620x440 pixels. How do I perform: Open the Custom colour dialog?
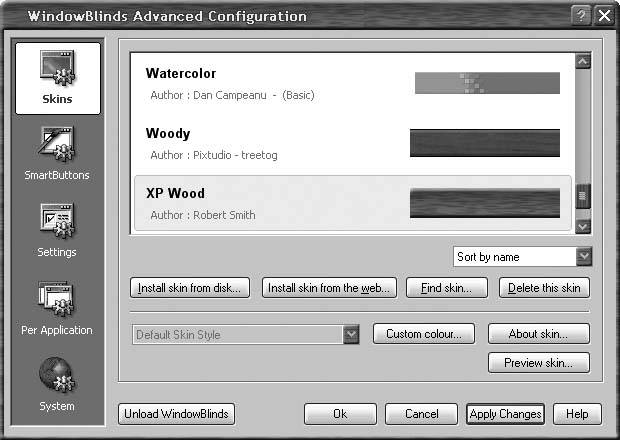(x=424, y=334)
